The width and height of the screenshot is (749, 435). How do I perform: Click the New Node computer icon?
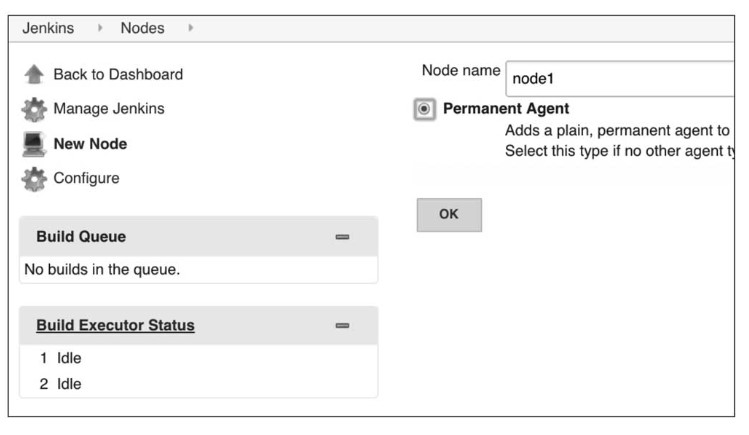point(34,144)
